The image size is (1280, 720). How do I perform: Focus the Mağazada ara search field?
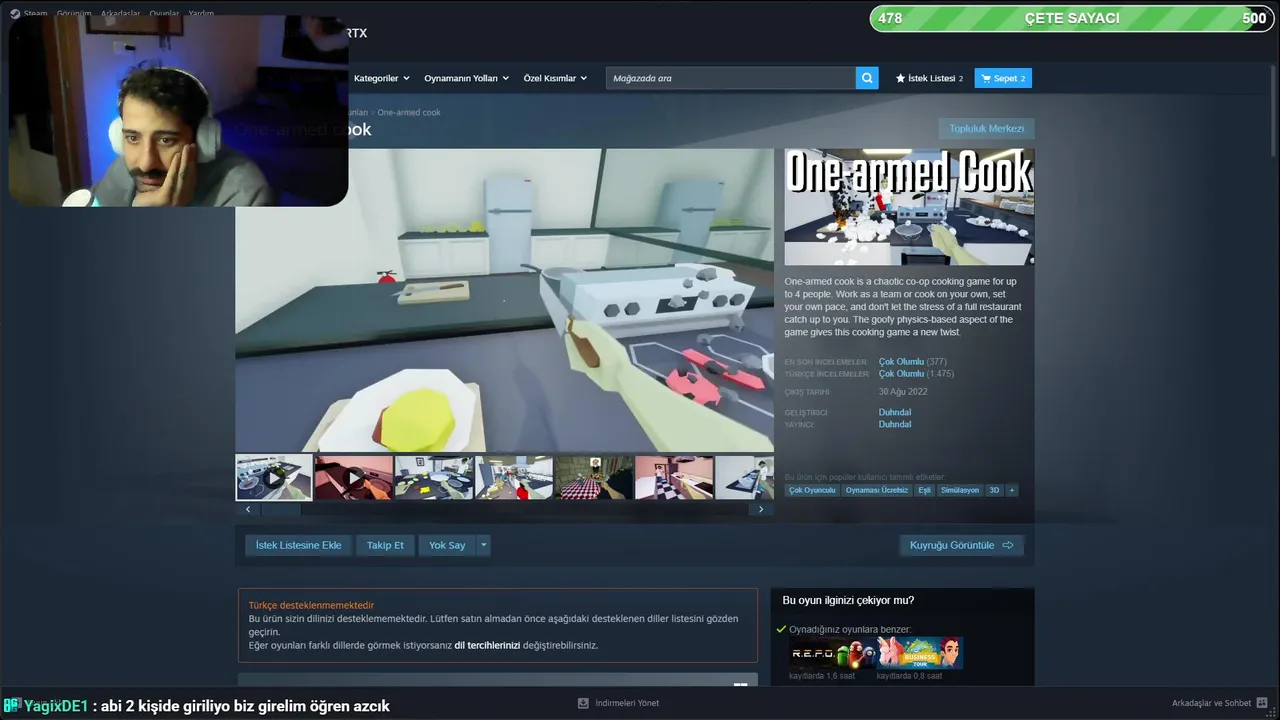pos(731,78)
